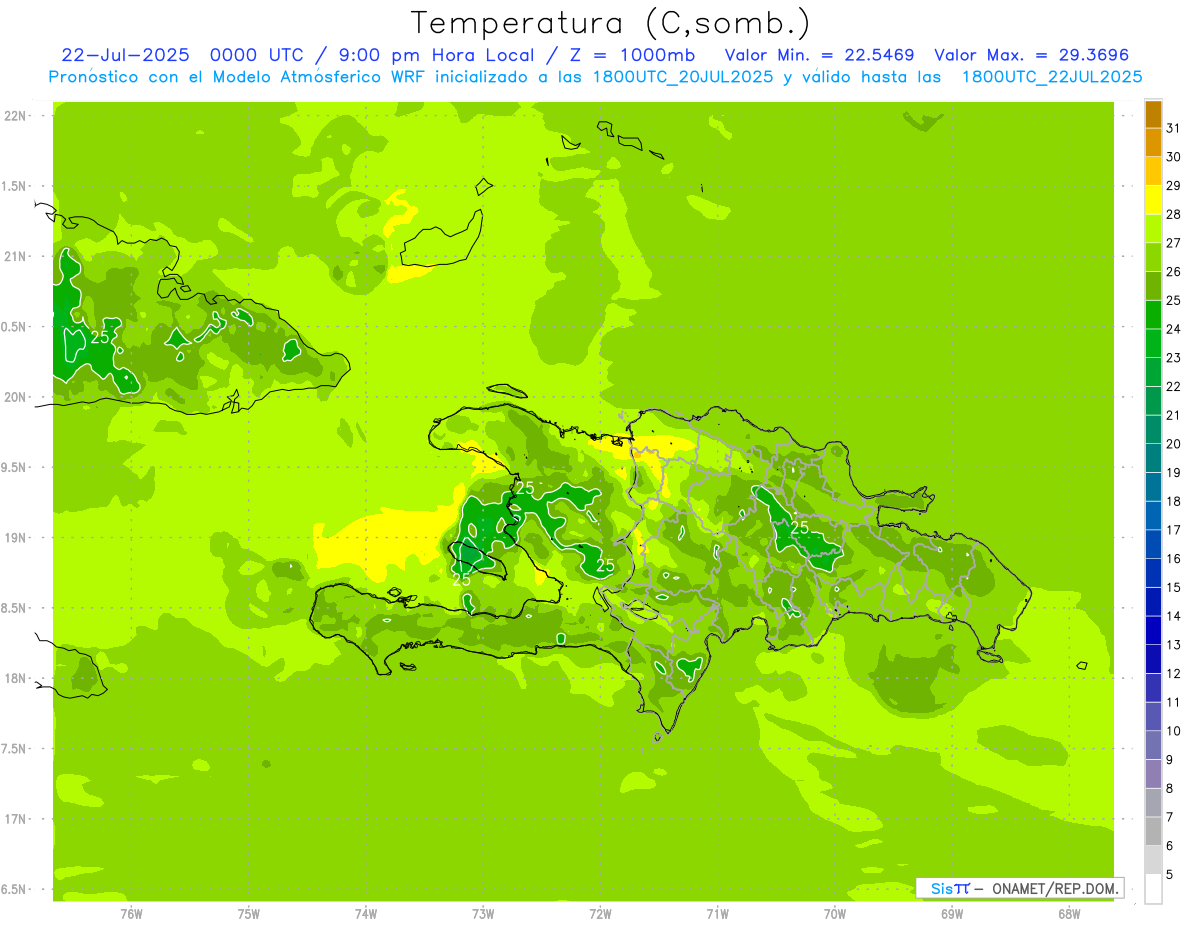This screenshot has height=927, width=1200.
Task: Select the '1800UTC_22JUL2025' valid-until timestamp
Action: (1051, 77)
